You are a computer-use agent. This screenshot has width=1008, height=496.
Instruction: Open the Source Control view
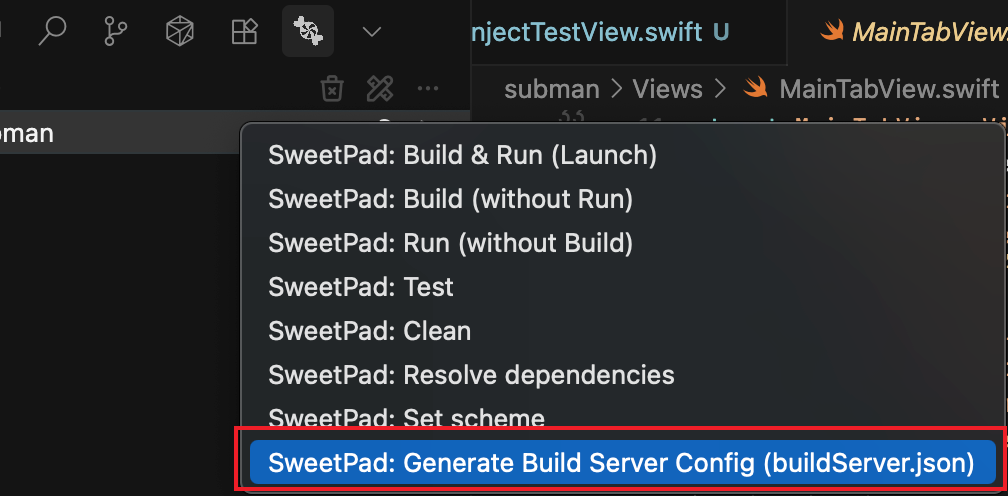click(x=116, y=31)
